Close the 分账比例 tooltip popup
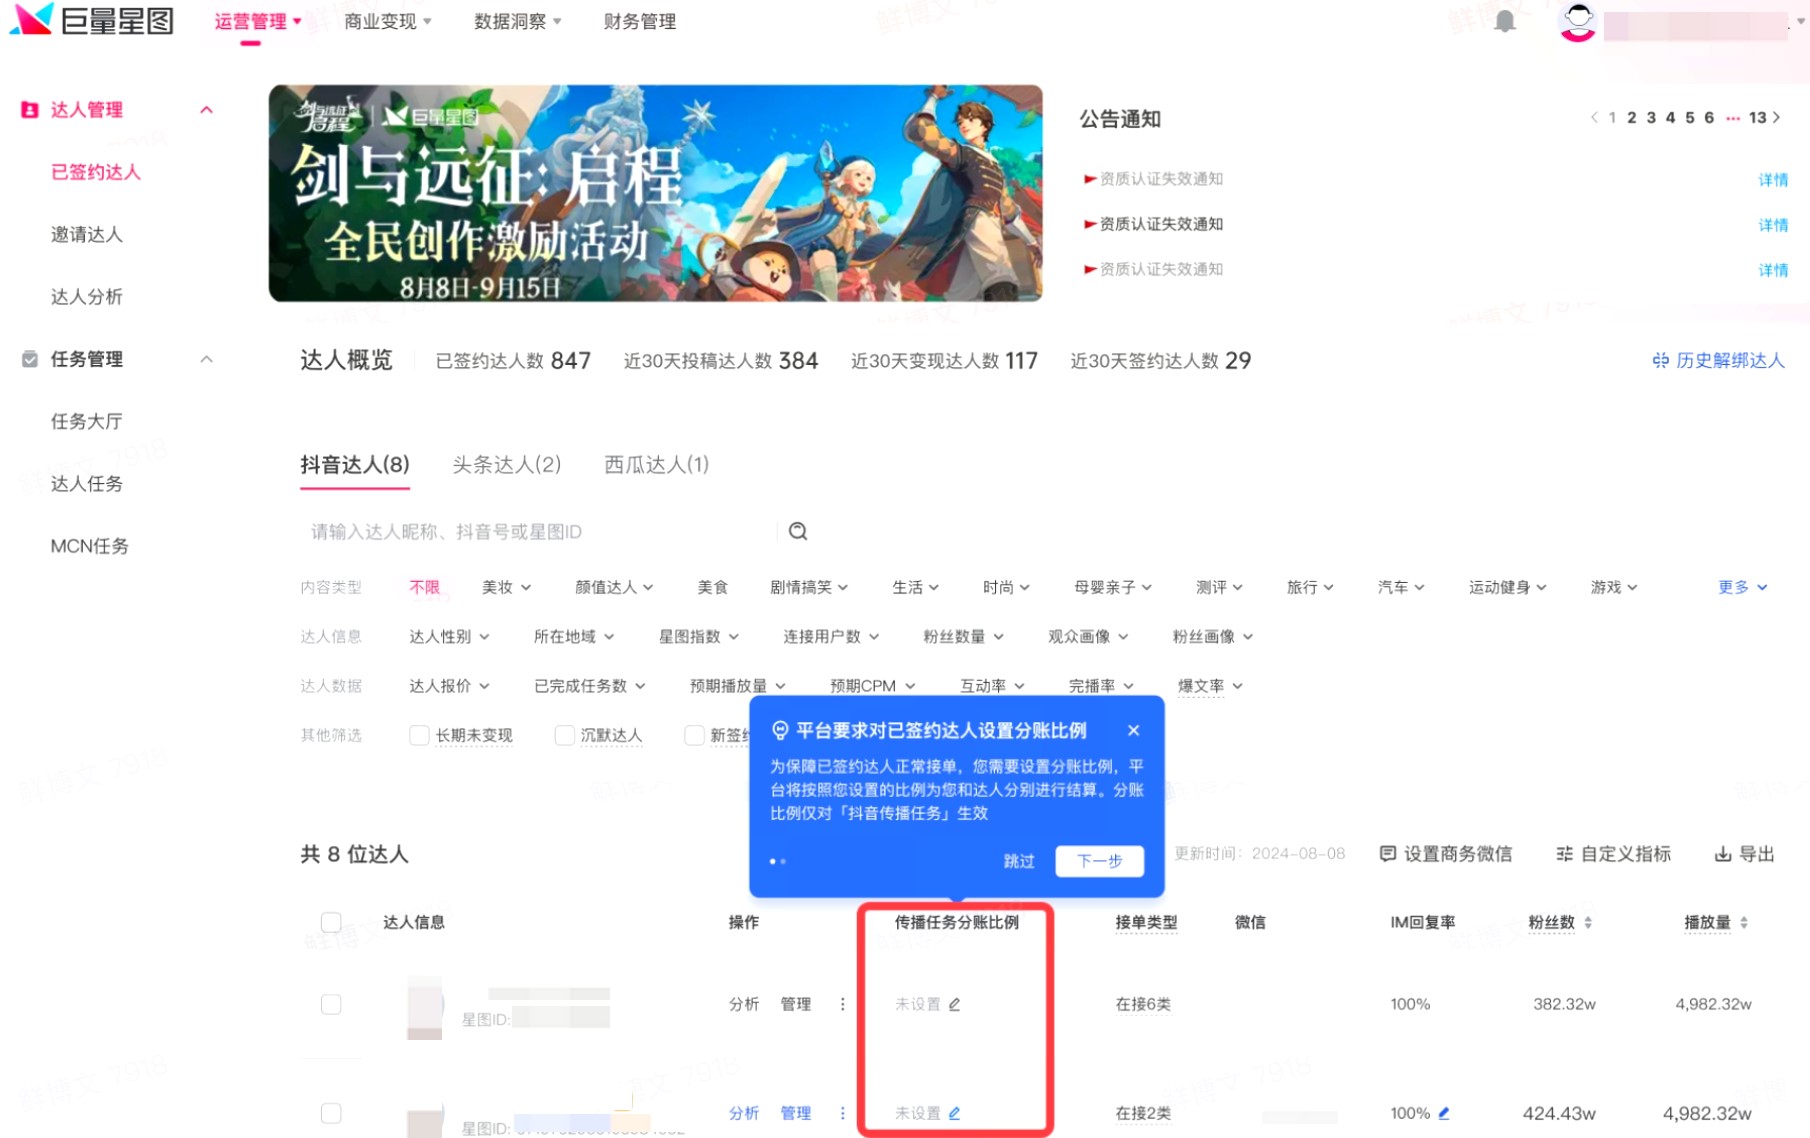Screen dimensions: 1810x1138 click(1133, 730)
